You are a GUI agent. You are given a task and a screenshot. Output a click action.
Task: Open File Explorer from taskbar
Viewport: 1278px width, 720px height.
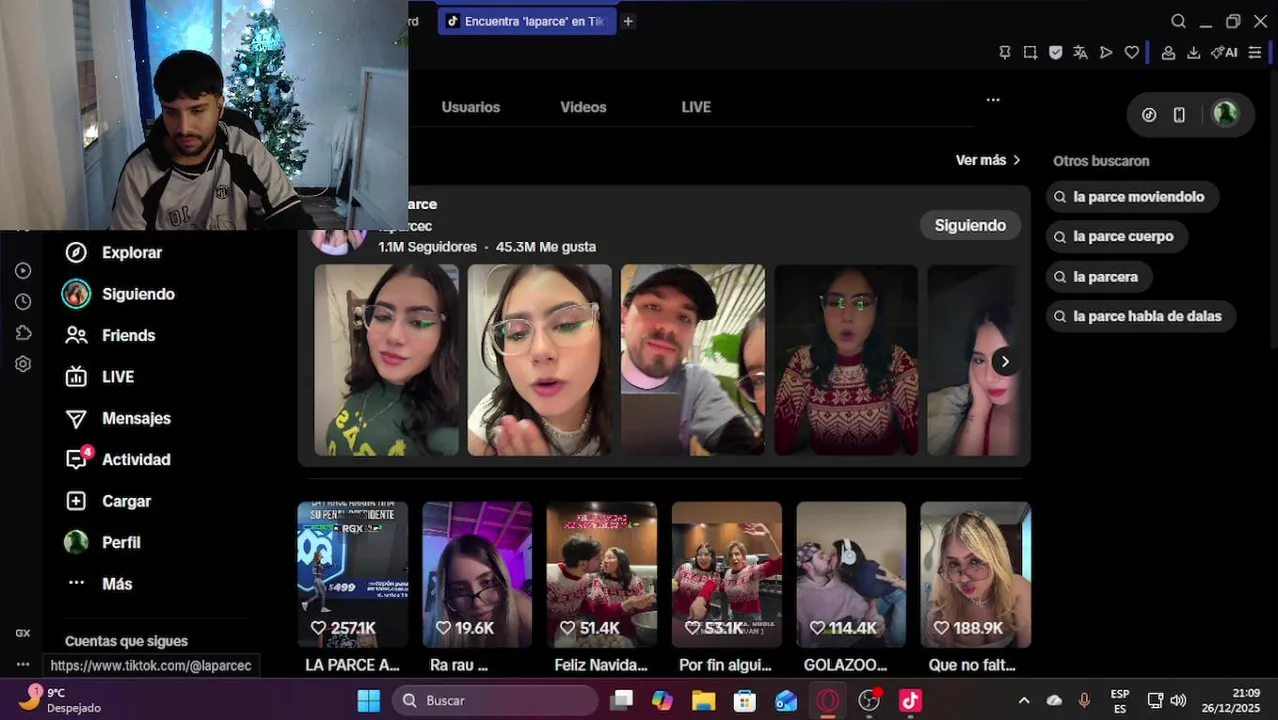pyautogui.click(x=704, y=701)
